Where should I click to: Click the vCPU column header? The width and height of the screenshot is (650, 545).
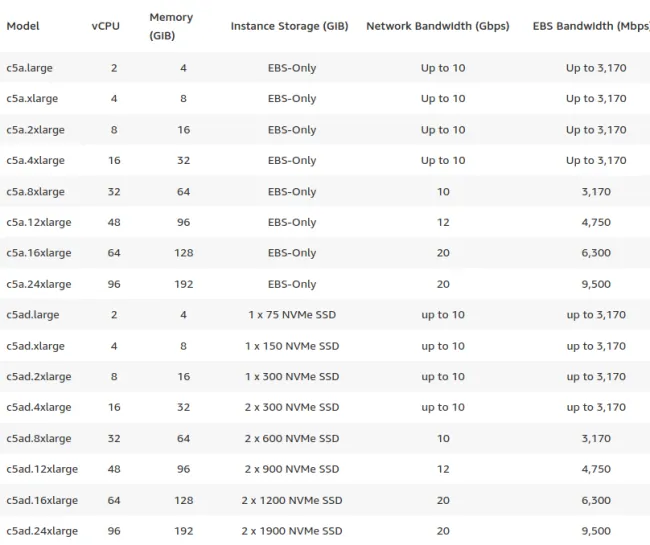(106, 26)
